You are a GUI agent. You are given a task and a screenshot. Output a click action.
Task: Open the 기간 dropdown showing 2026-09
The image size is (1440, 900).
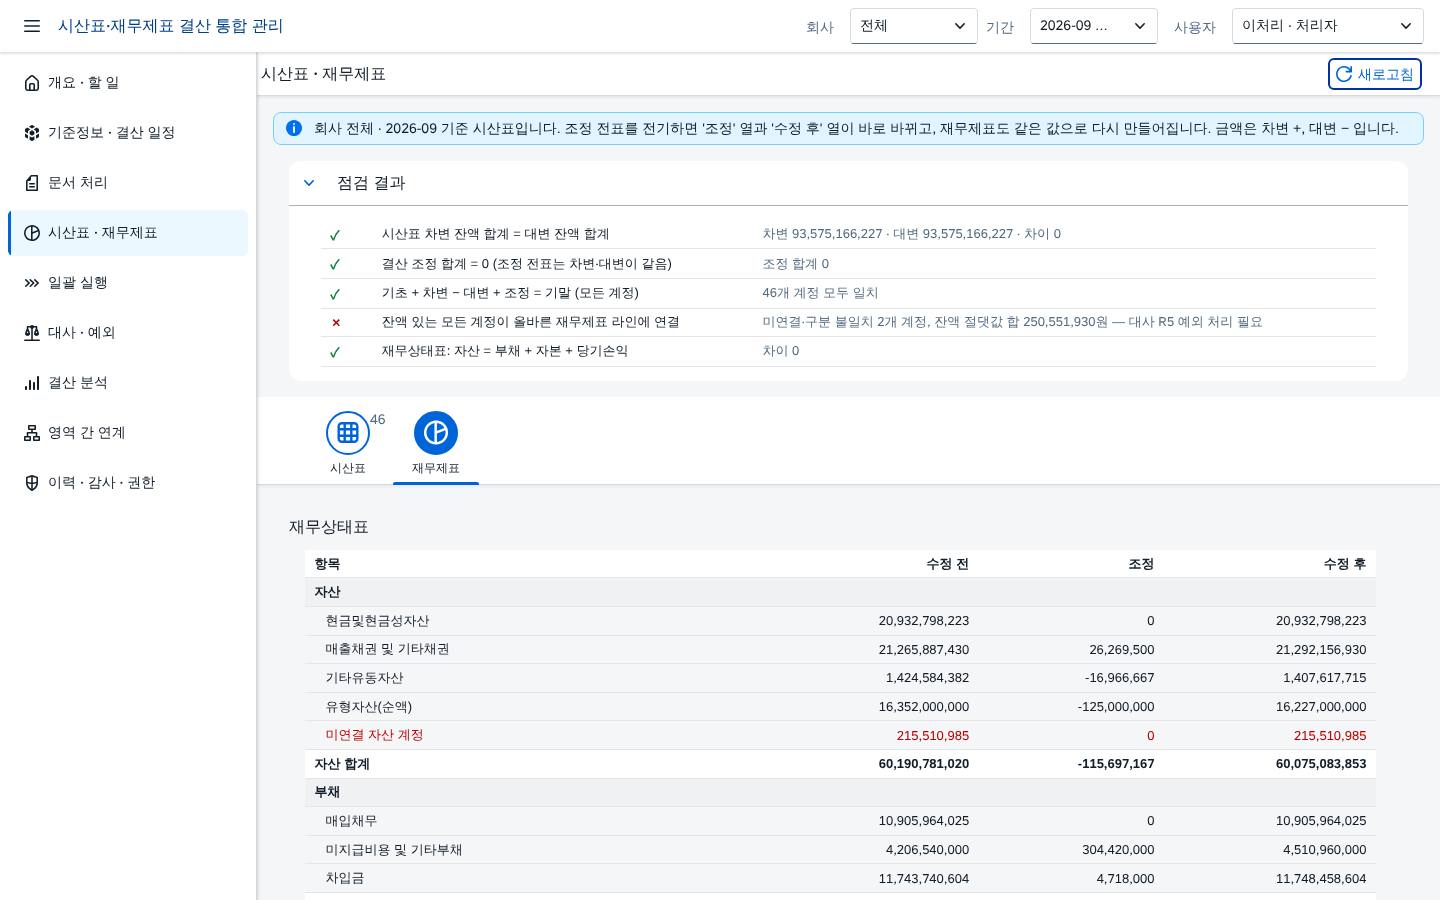coord(1094,26)
